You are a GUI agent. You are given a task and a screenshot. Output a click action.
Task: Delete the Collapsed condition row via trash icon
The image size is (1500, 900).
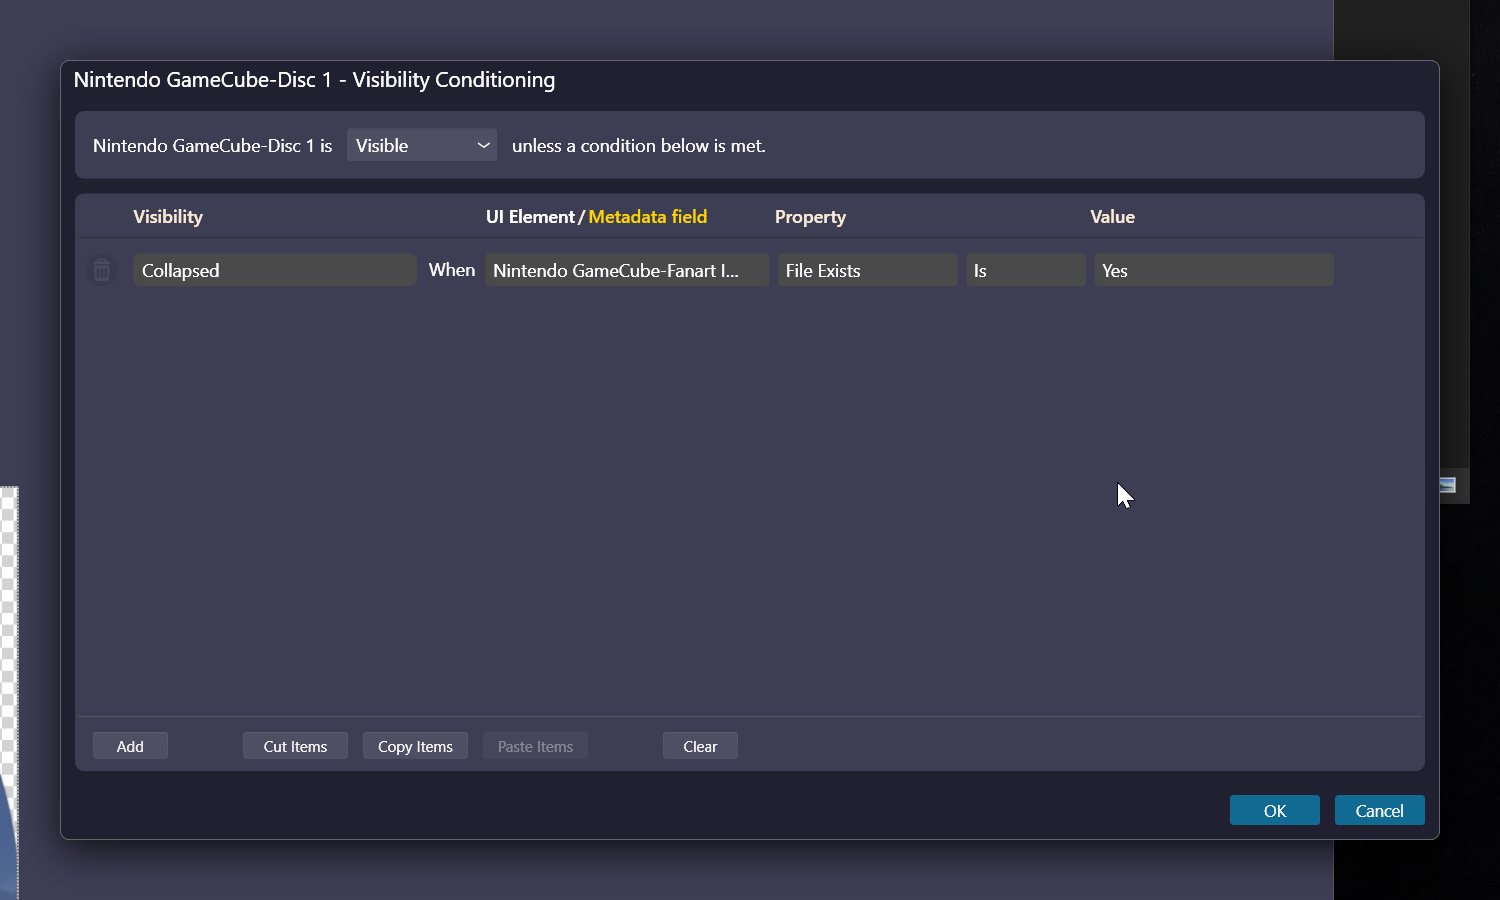pos(102,270)
